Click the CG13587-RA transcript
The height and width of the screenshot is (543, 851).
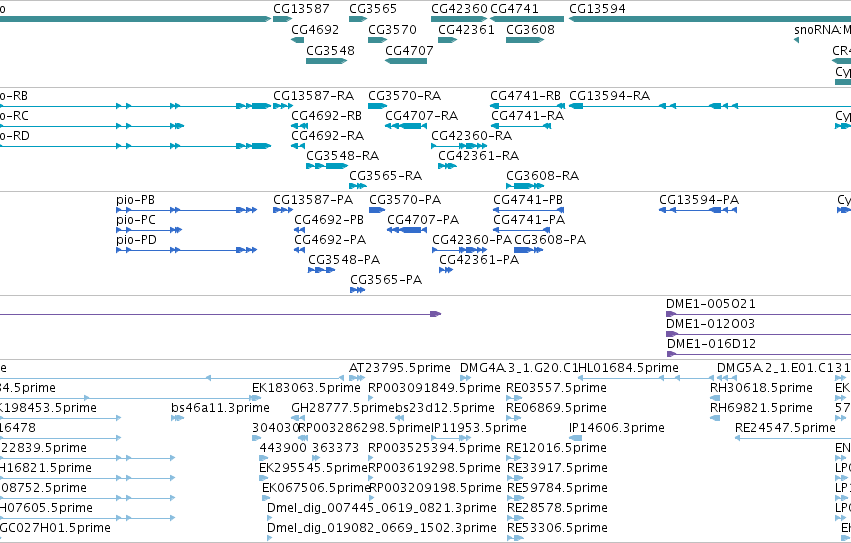[283, 106]
